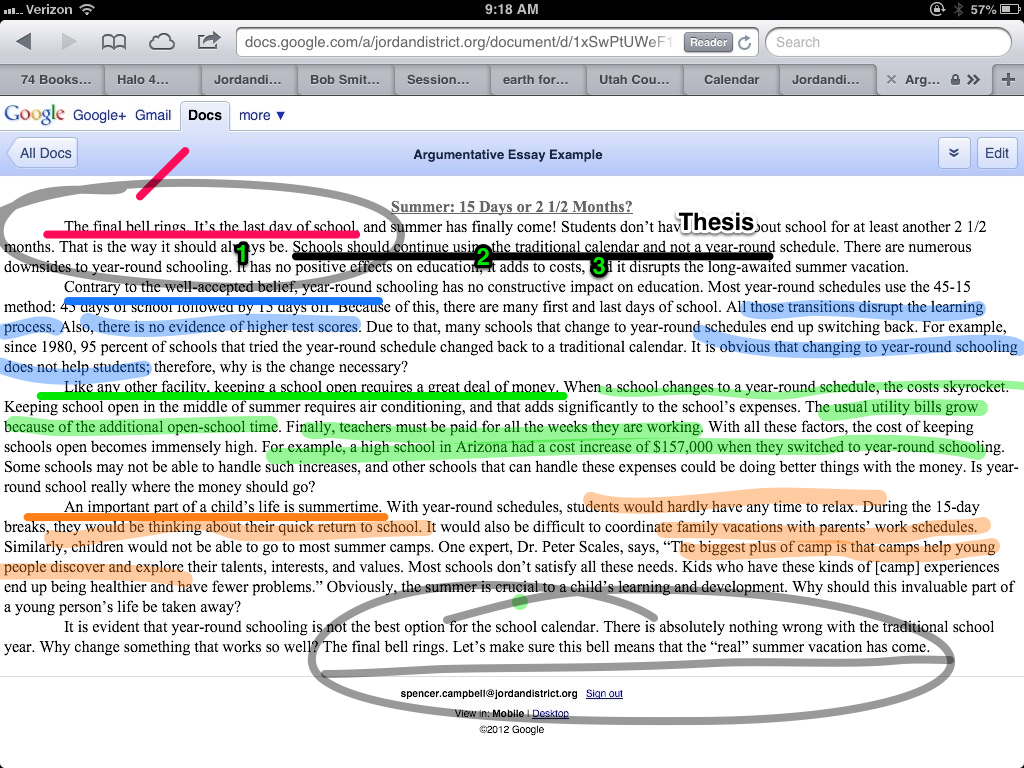Tap the Search field
This screenshot has height=768, width=1024.
click(888, 42)
